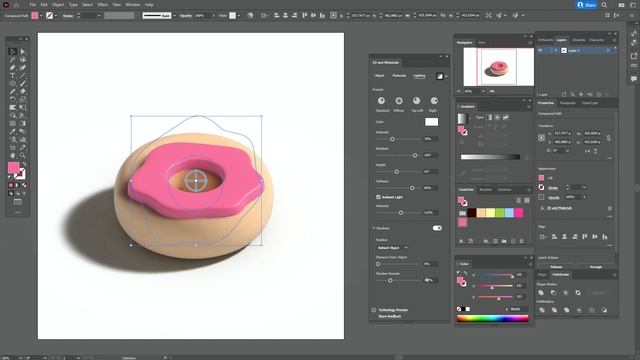Click the Share button

click(x=587, y=5)
